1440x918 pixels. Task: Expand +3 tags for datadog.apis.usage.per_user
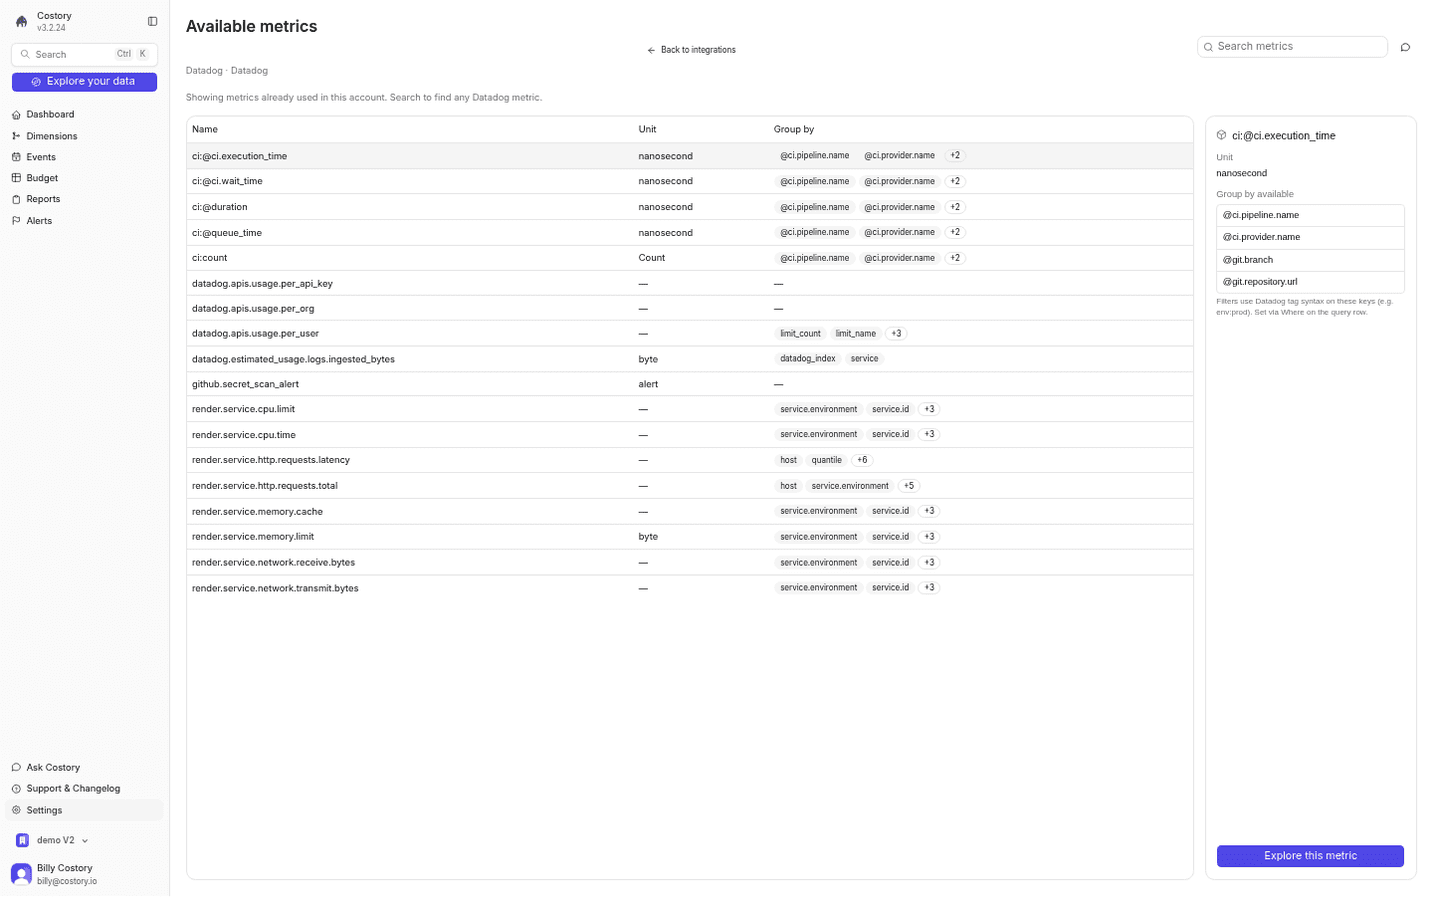pyautogui.click(x=896, y=334)
